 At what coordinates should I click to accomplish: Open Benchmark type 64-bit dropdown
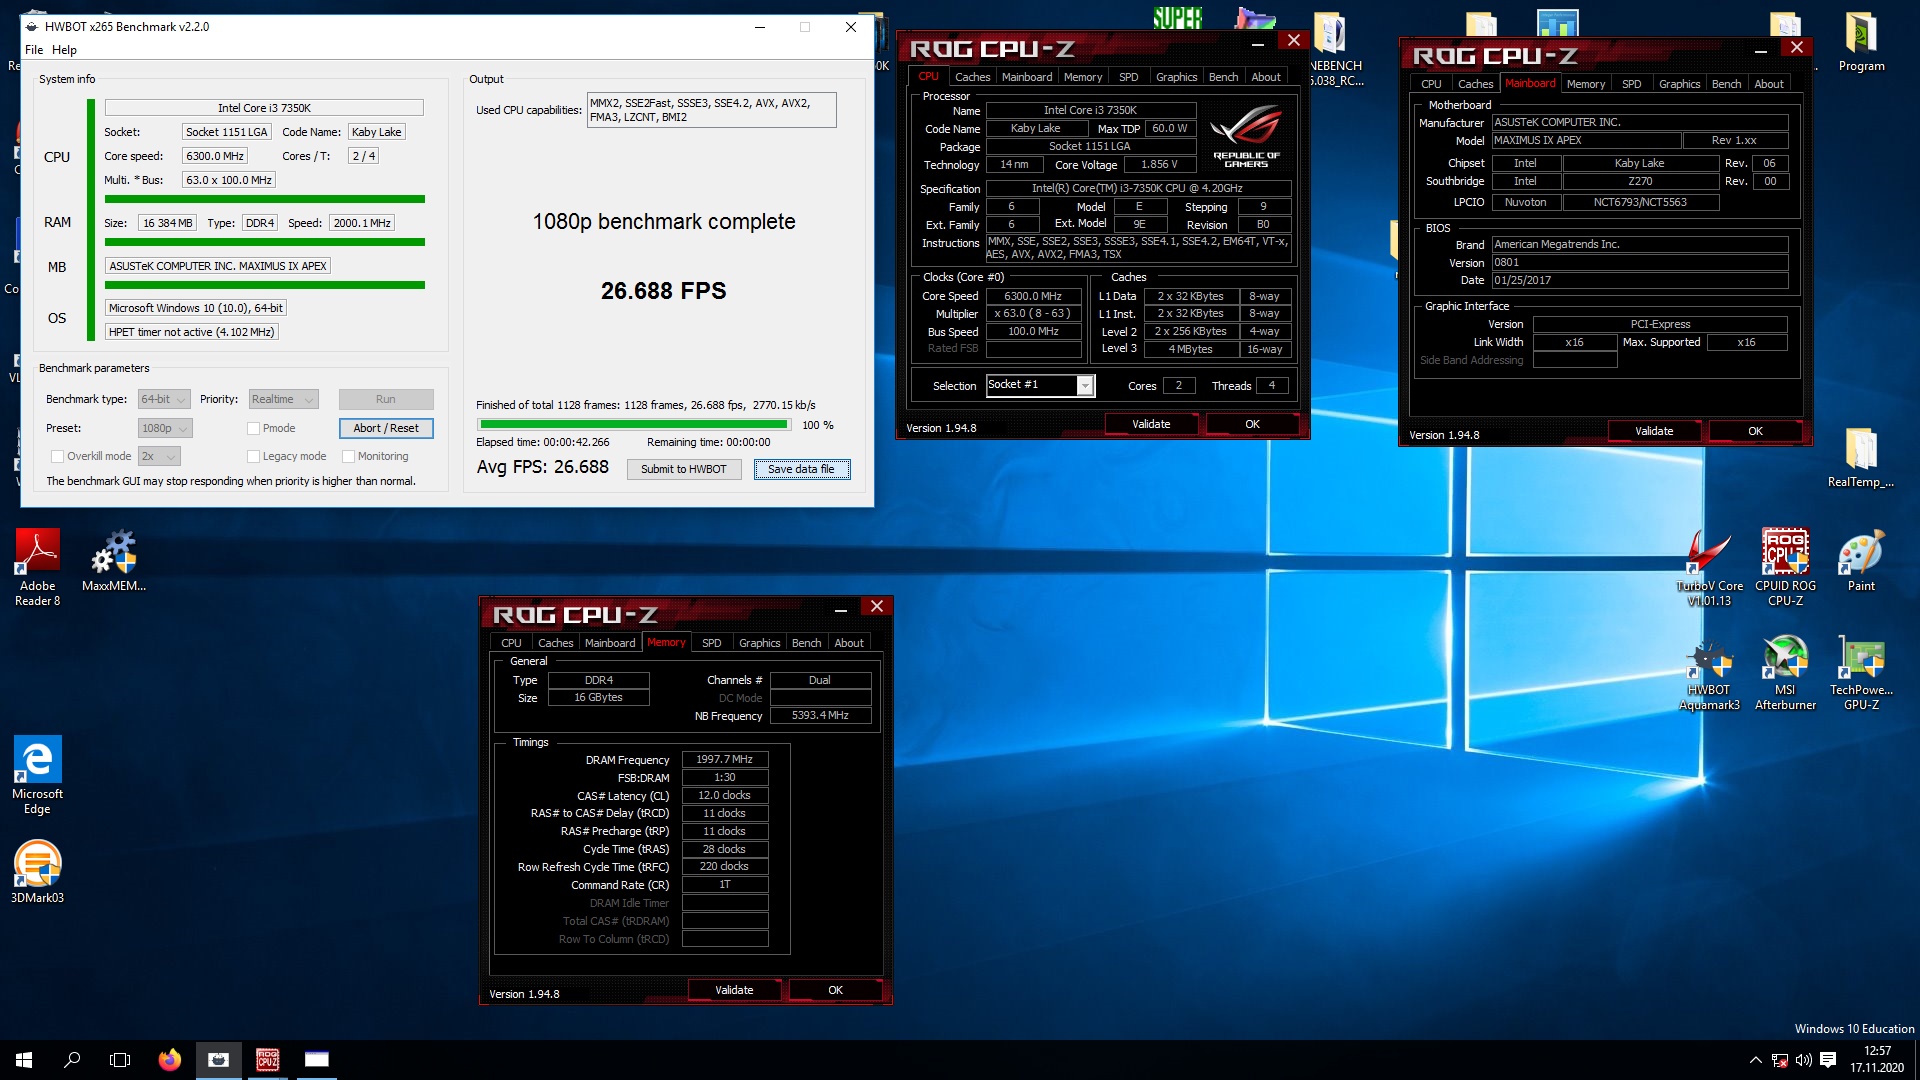coord(163,399)
